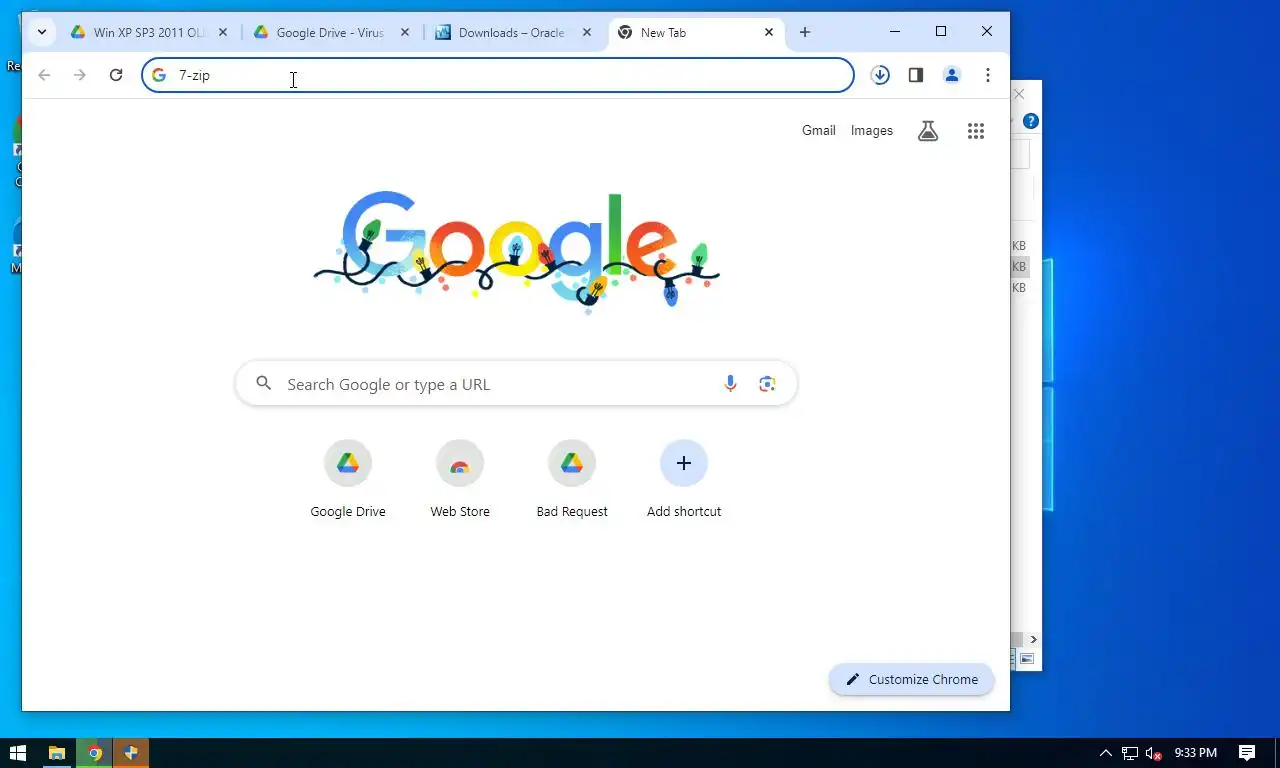
Task: Click the Google icon in address bar
Action: [x=158, y=75]
